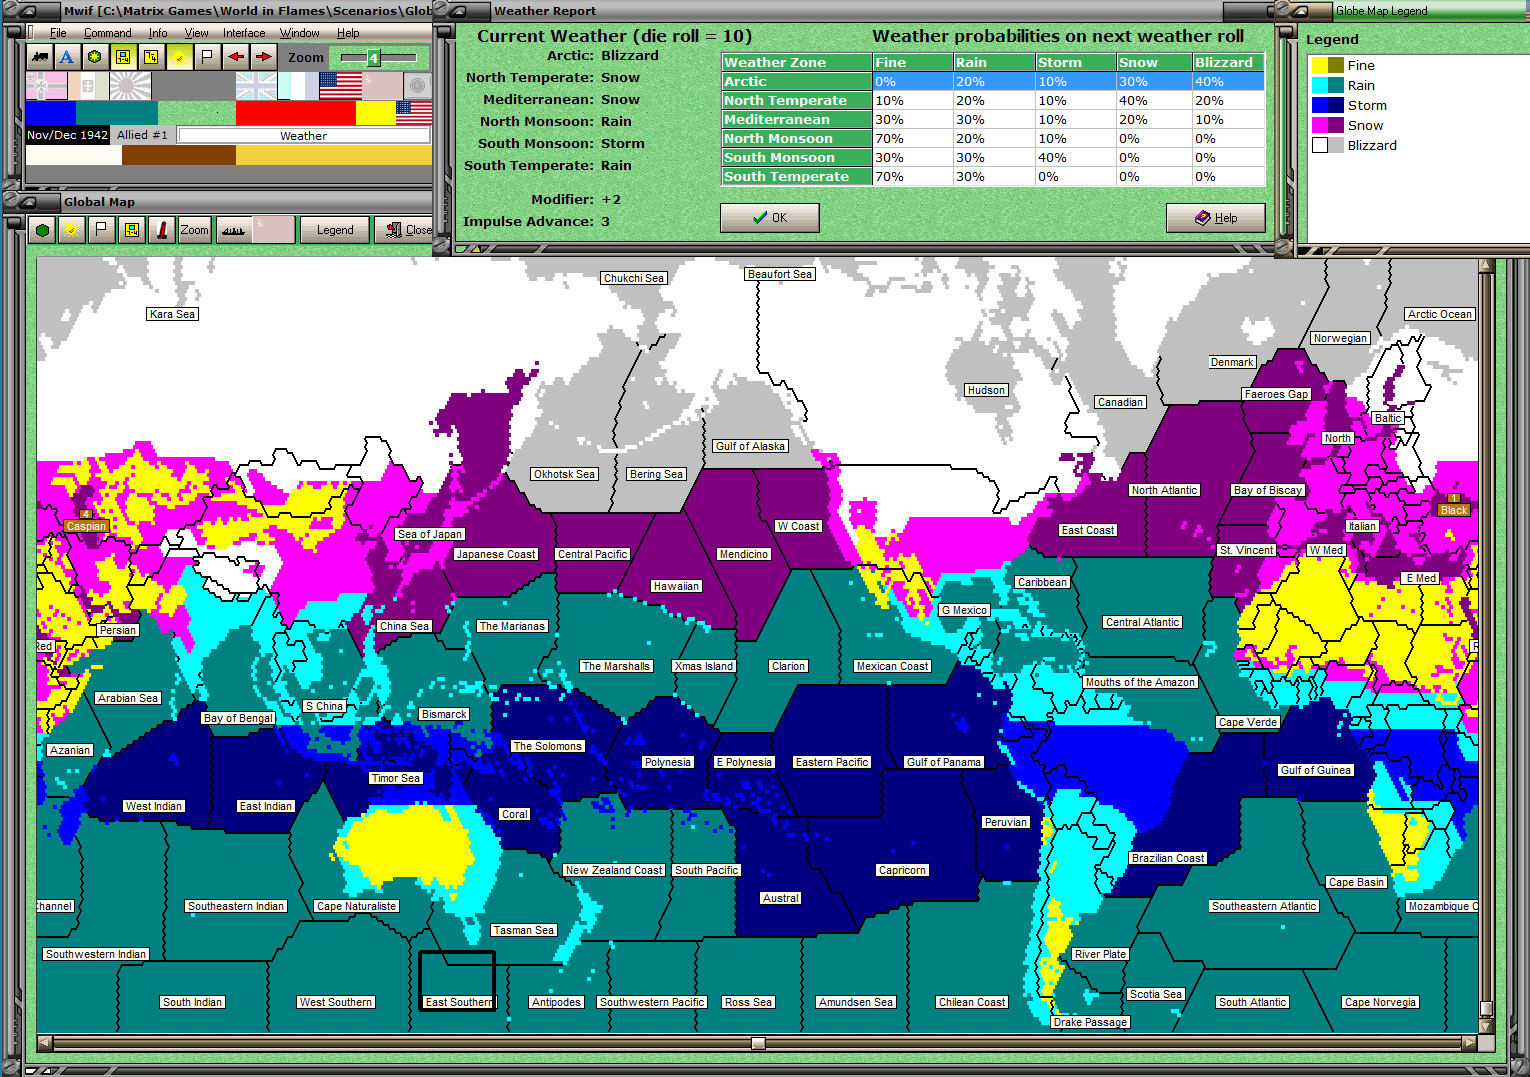Click the red marker icon in Global Map toolbar

(x=161, y=230)
